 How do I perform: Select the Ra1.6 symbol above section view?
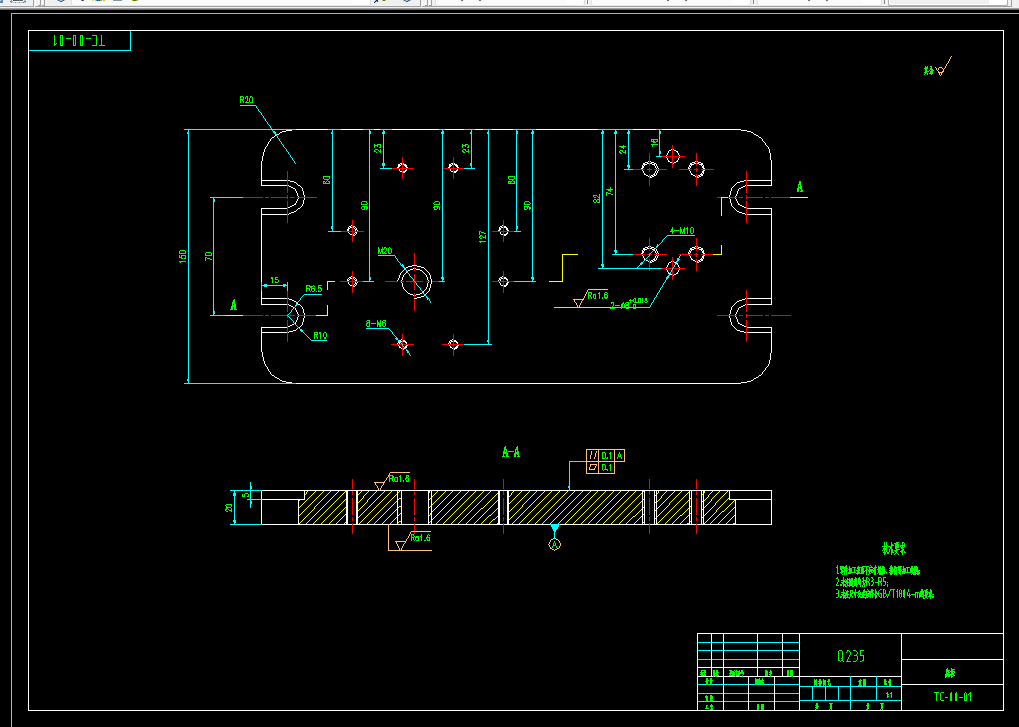pyautogui.click(x=393, y=481)
